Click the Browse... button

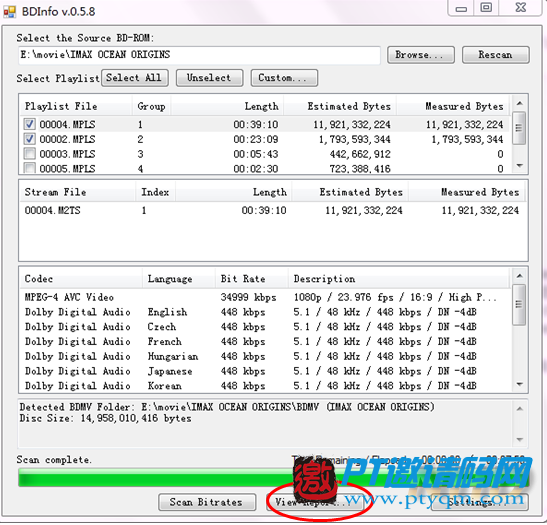click(x=421, y=55)
